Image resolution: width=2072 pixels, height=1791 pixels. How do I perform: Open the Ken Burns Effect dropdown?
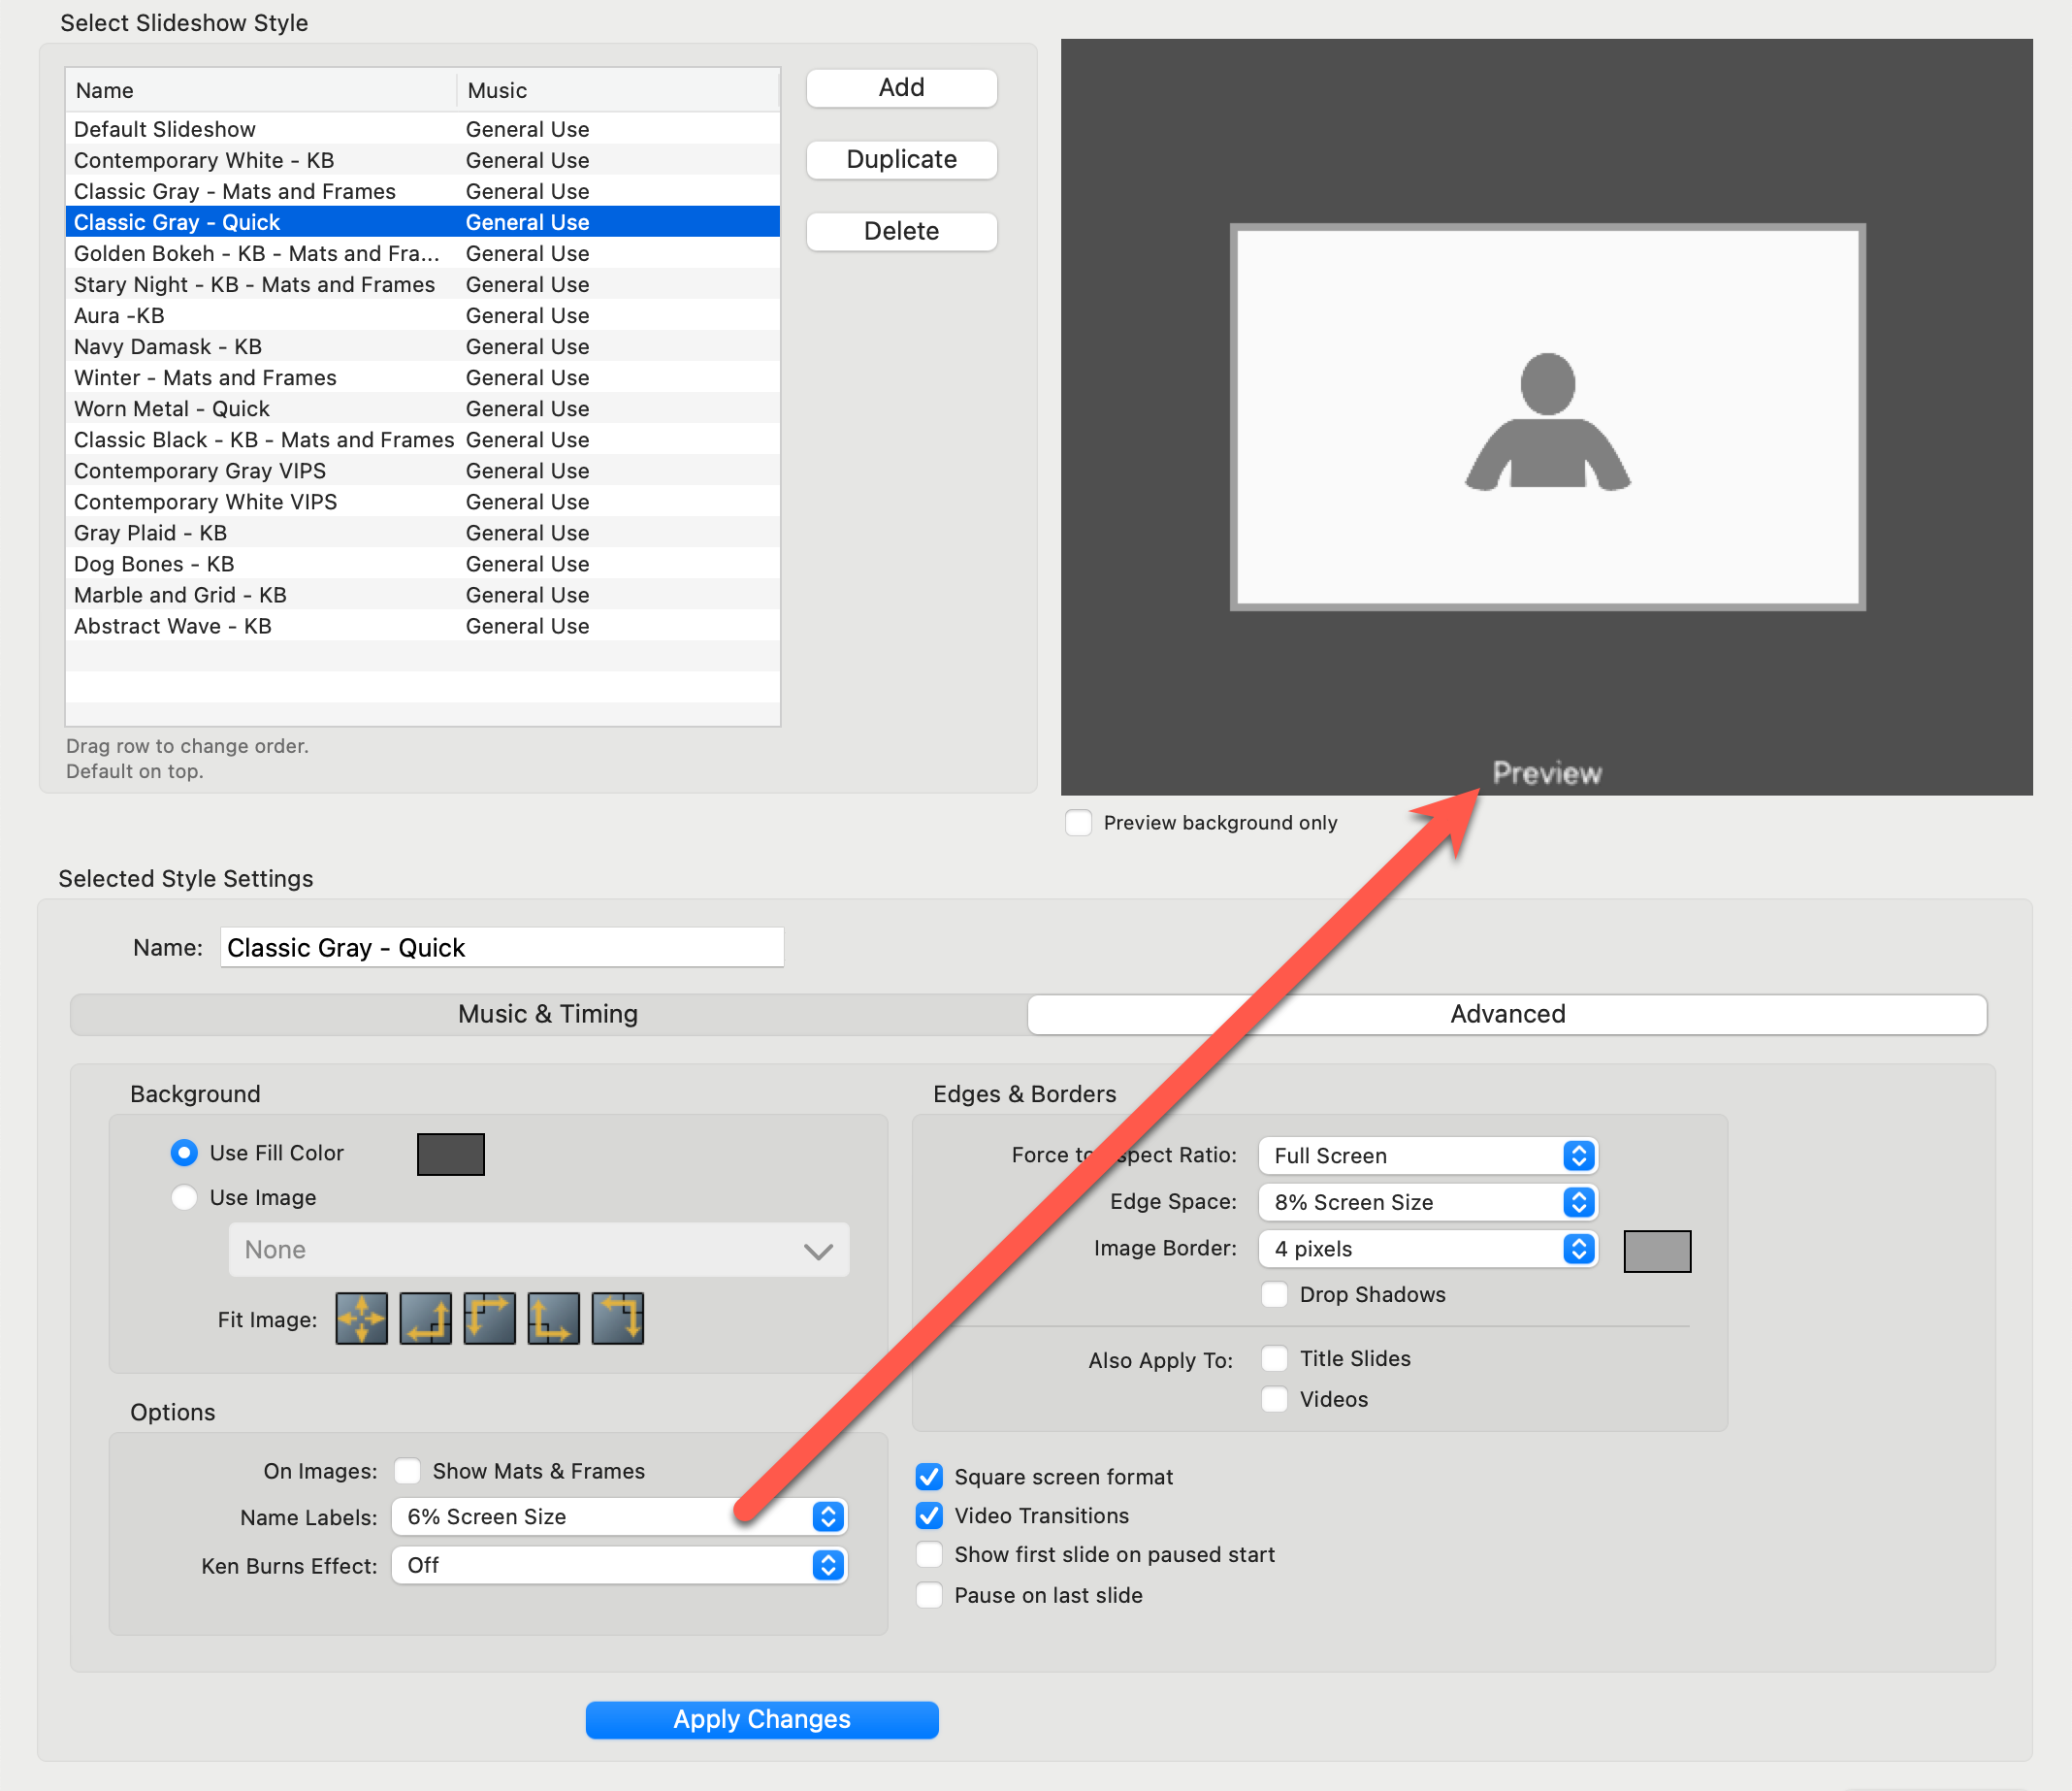(619, 1565)
